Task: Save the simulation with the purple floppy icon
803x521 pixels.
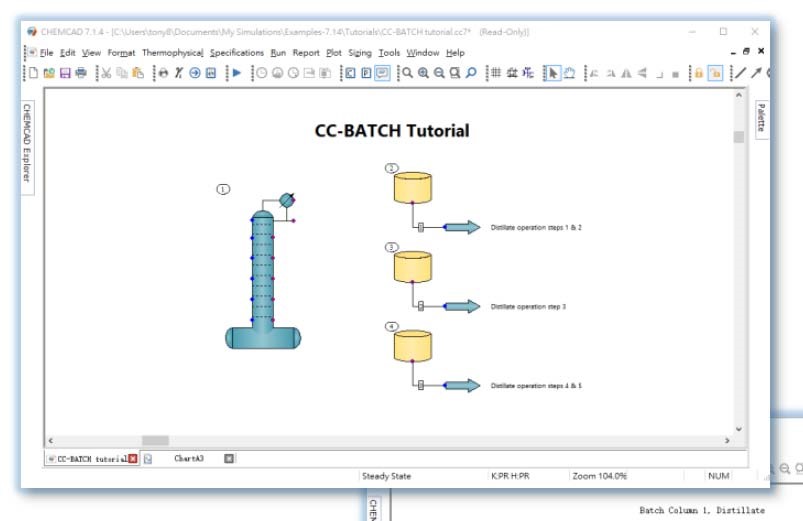Action: pos(65,73)
